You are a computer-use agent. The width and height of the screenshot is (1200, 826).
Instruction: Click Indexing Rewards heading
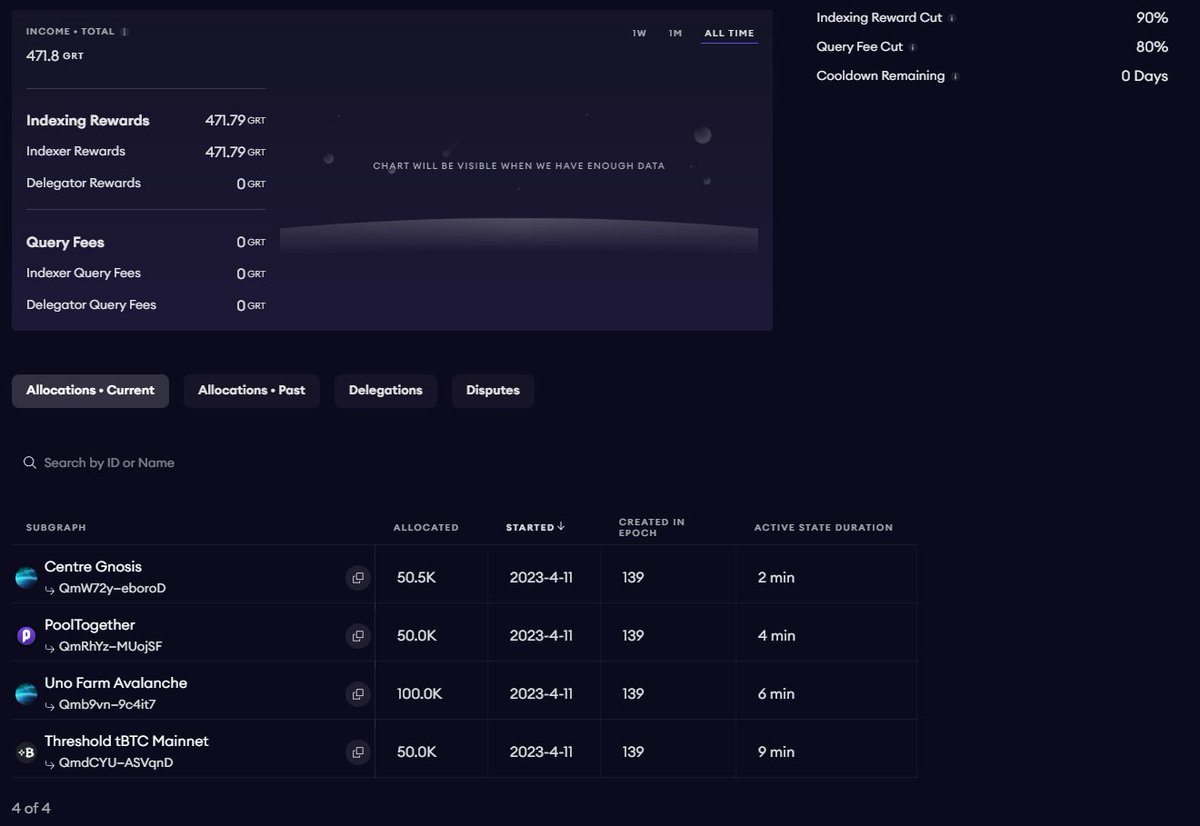(x=88, y=120)
